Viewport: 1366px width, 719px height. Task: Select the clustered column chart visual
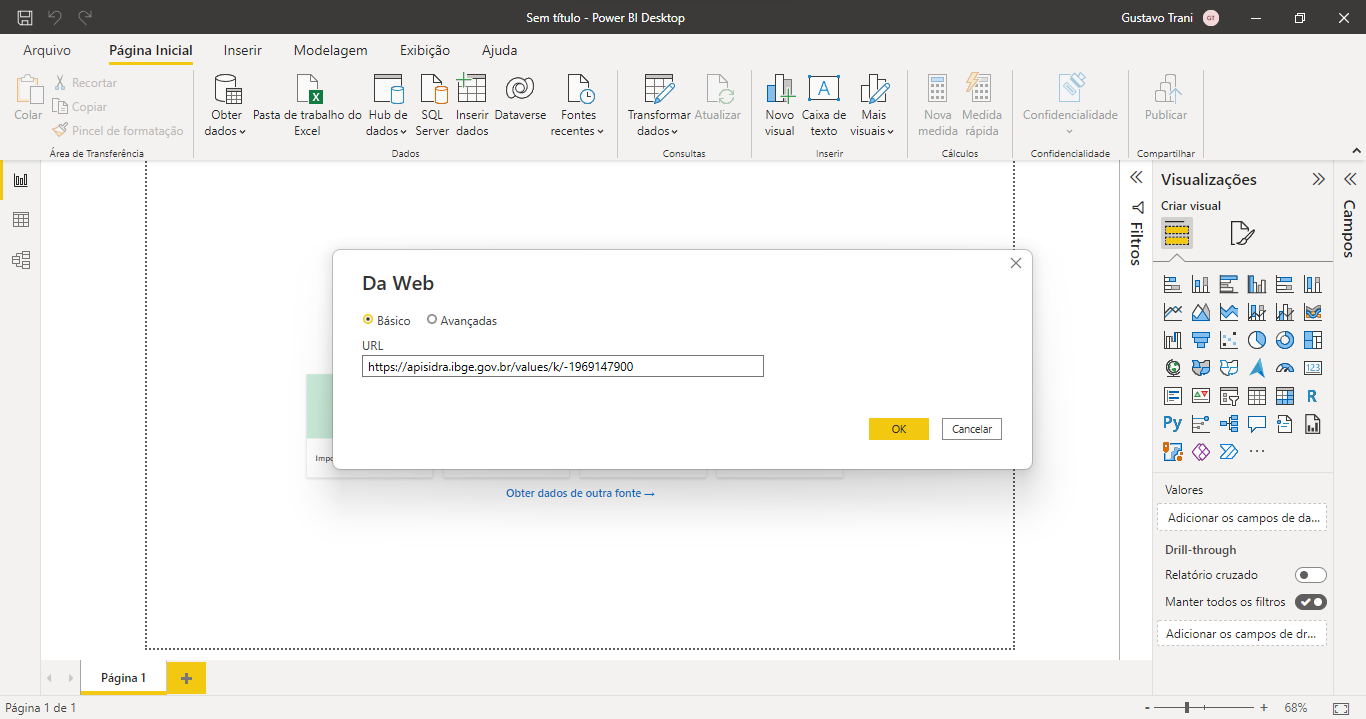1257,284
